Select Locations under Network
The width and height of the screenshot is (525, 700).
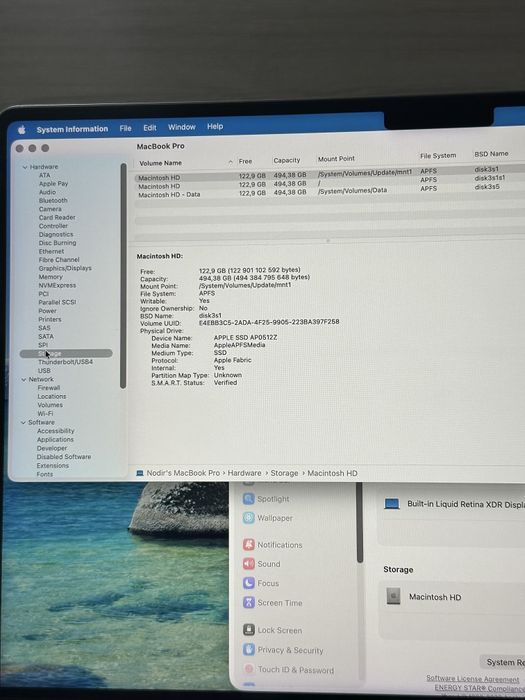click(52, 396)
